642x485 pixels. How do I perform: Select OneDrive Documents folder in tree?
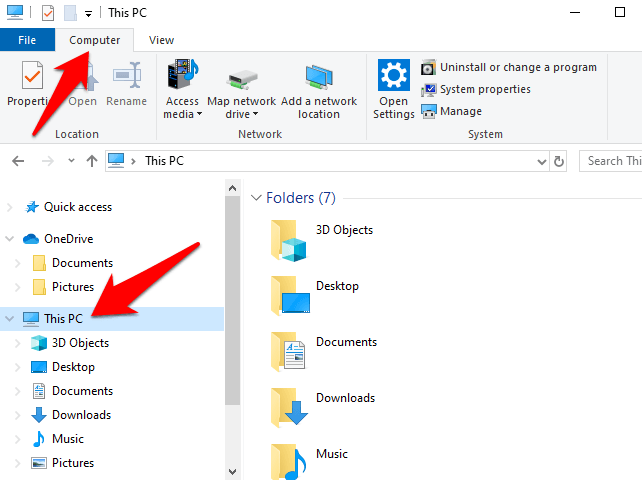click(82, 263)
